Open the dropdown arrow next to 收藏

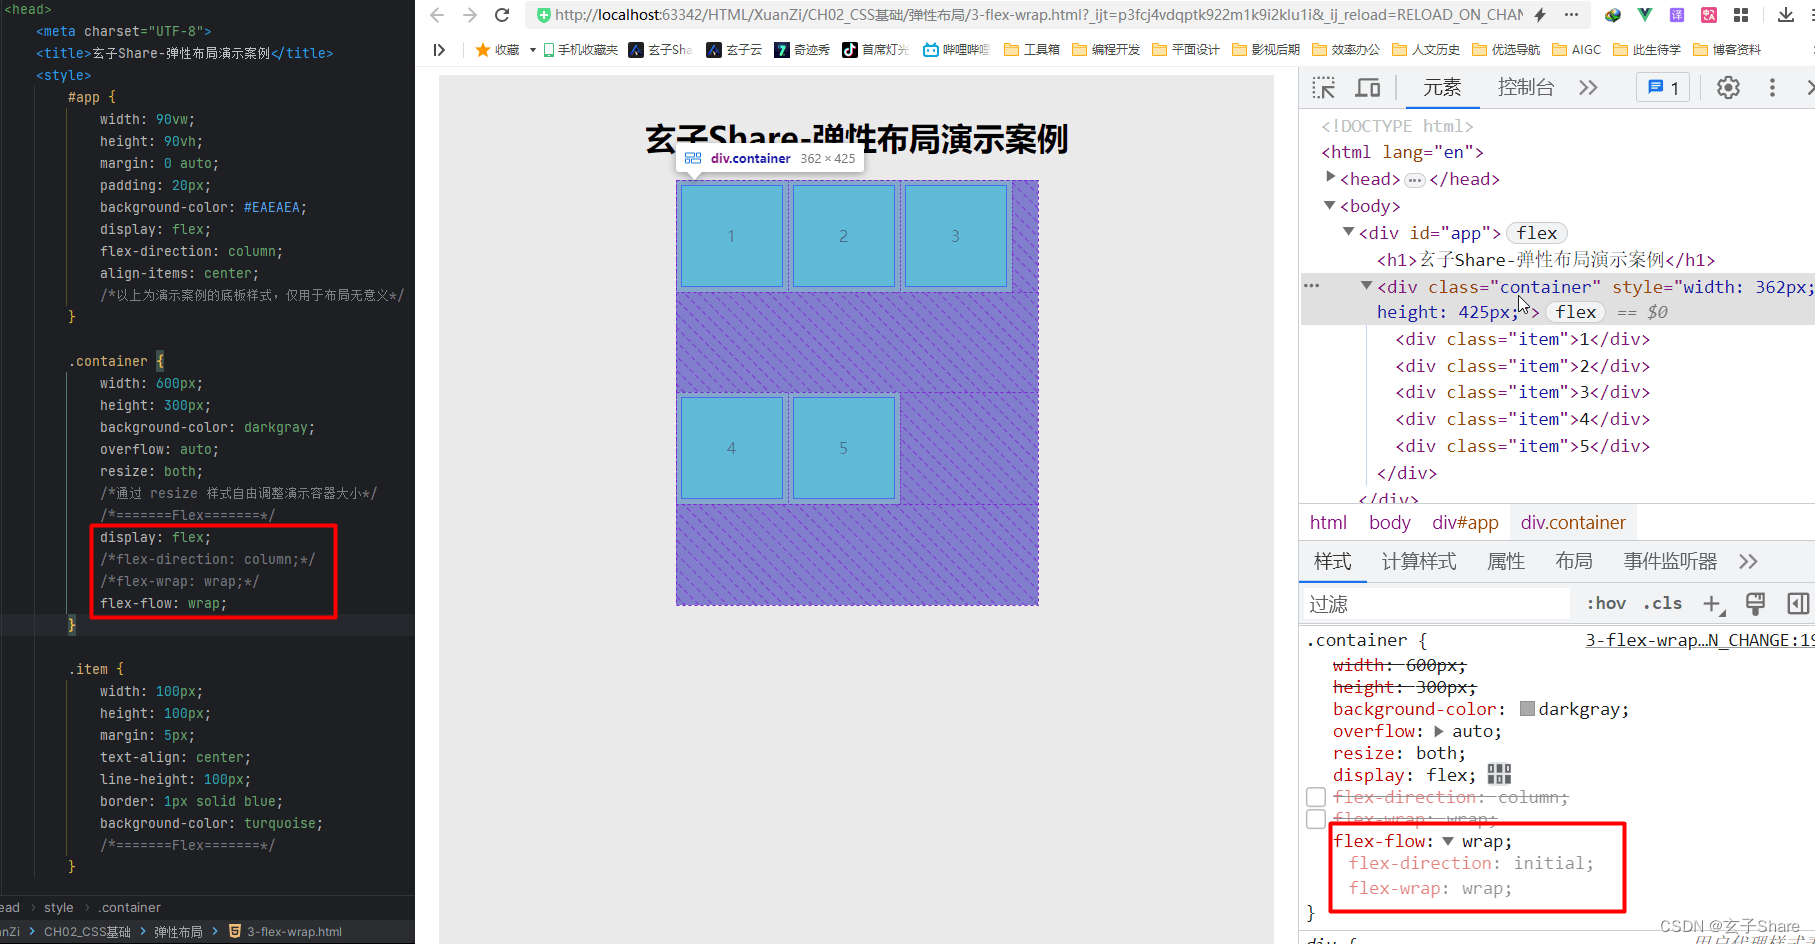533,49
